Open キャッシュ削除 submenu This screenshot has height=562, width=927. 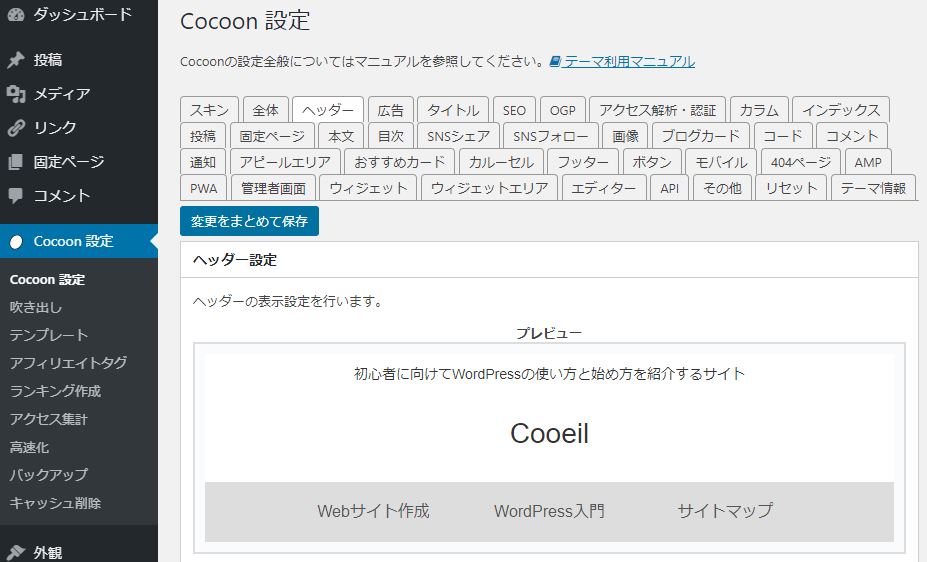[x=55, y=503]
